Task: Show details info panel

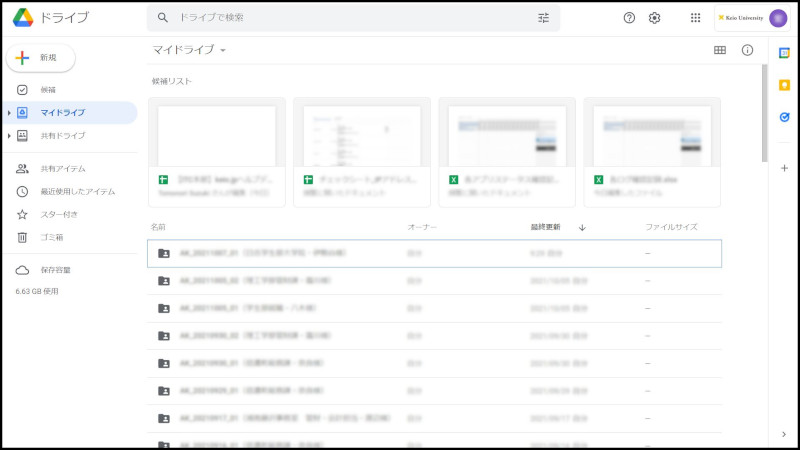Action: tap(747, 50)
